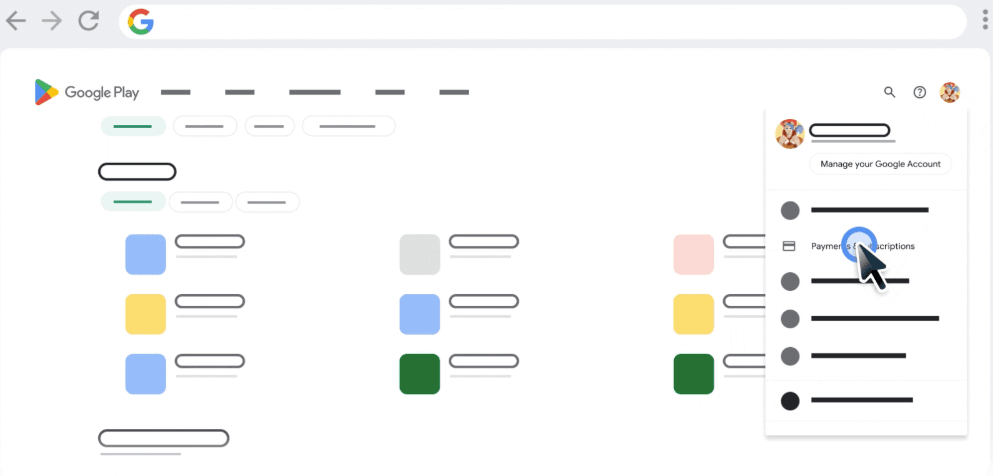Click the browser back arrow
Viewport: 993px width, 476px height.
point(16,21)
